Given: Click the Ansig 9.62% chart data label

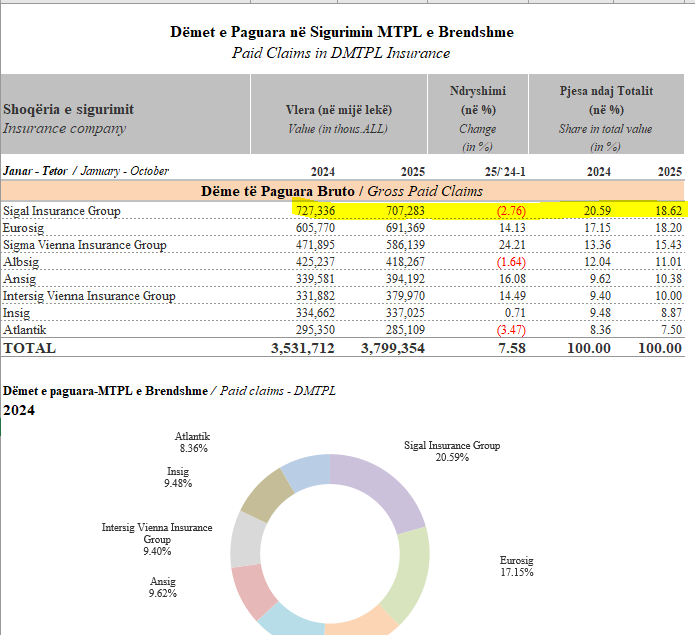Looking at the screenshot, I should click(x=162, y=587).
